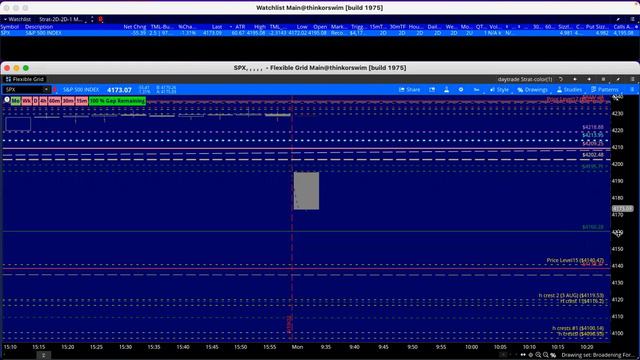This screenshot has height=360, width=640.
Task: Sort watchlist by Low column
Action: pyautogui.click(x=302, y=27)
